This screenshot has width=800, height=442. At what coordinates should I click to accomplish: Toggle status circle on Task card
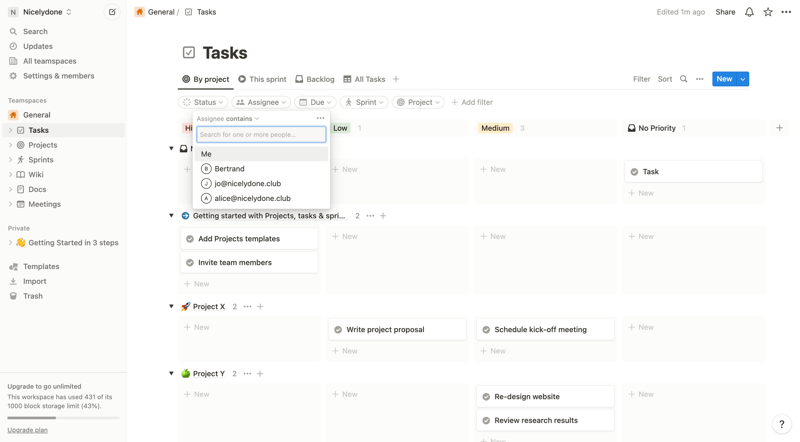tap(634, 172)
